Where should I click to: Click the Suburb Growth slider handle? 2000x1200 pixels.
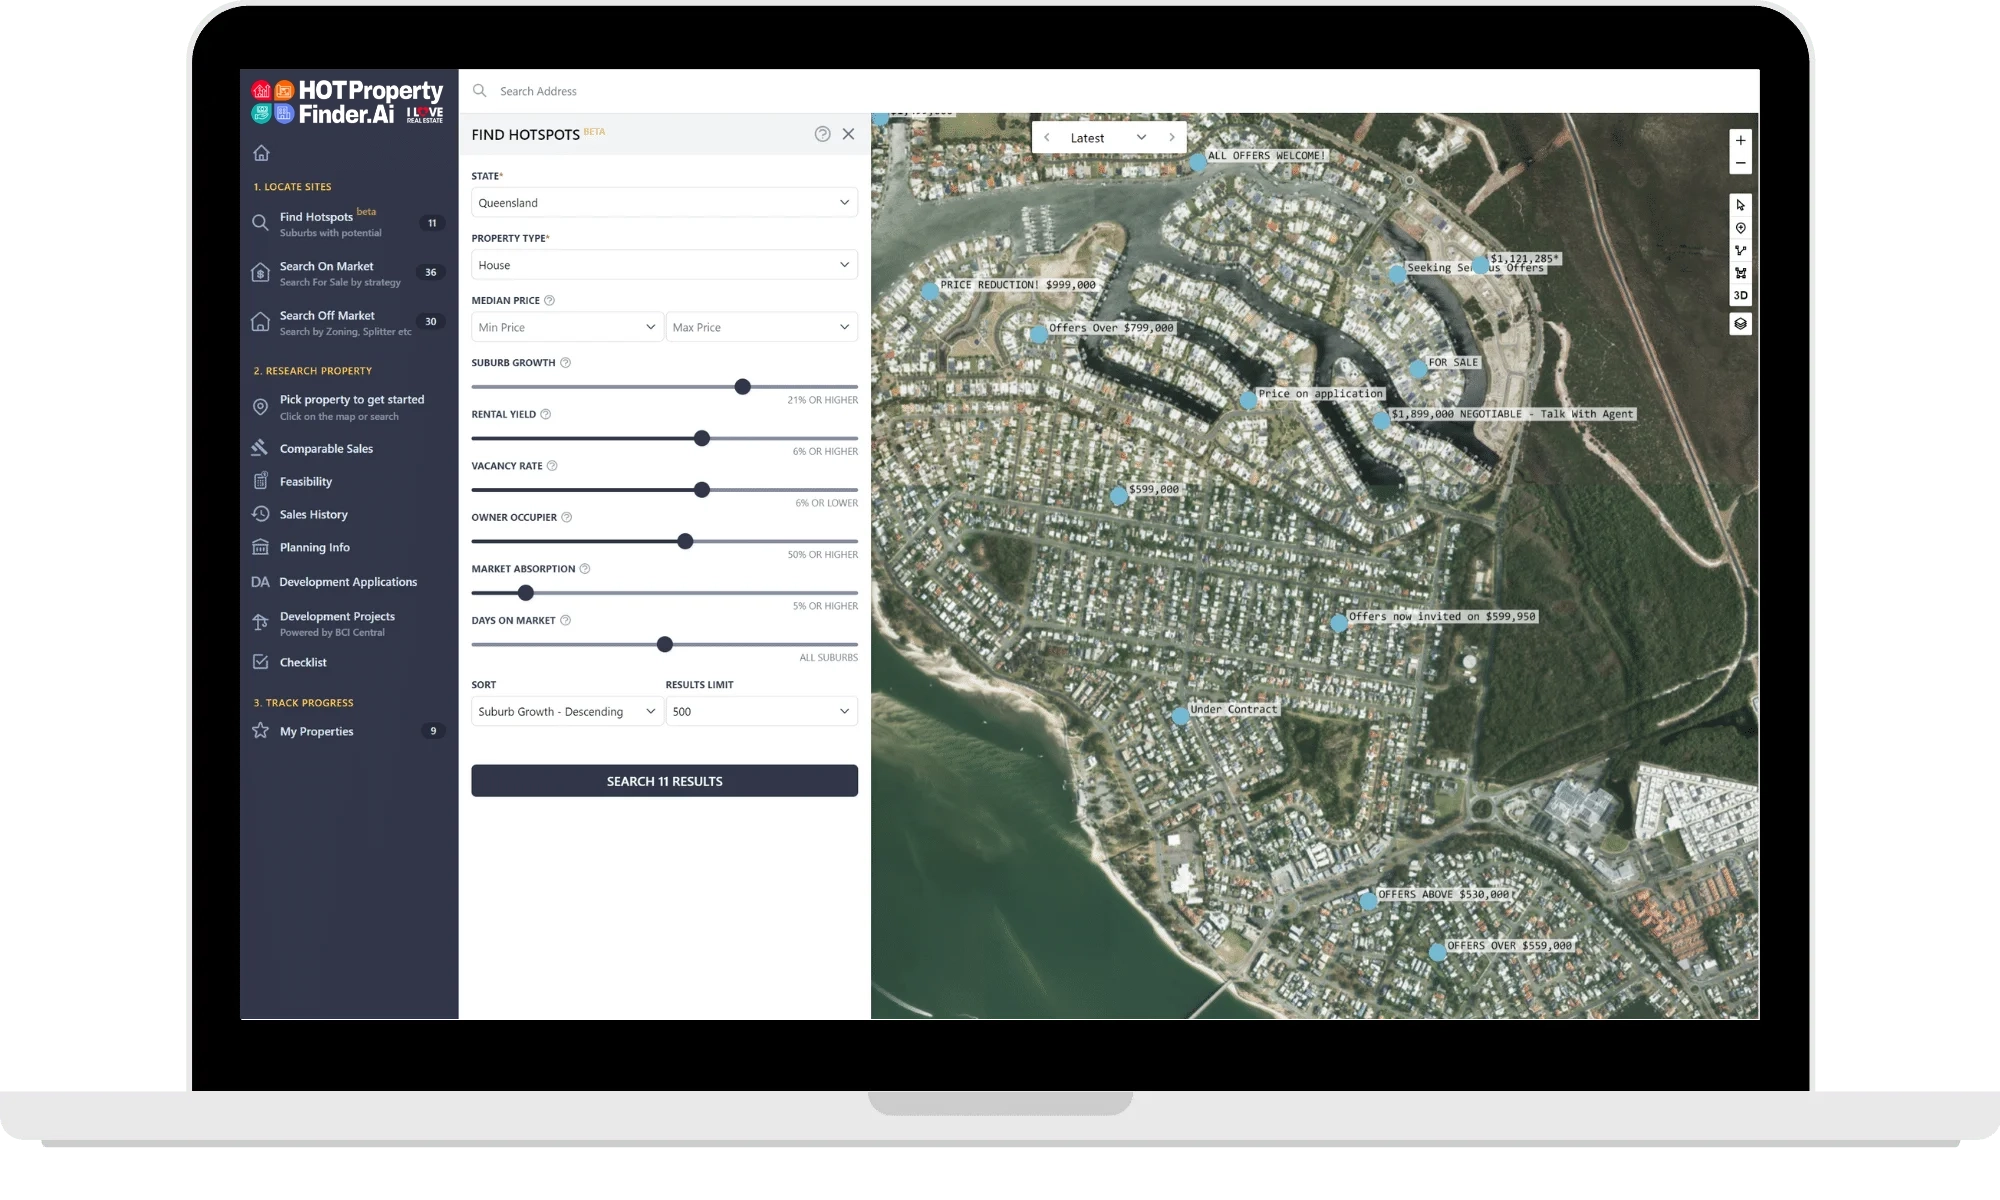tap(742, 387)
